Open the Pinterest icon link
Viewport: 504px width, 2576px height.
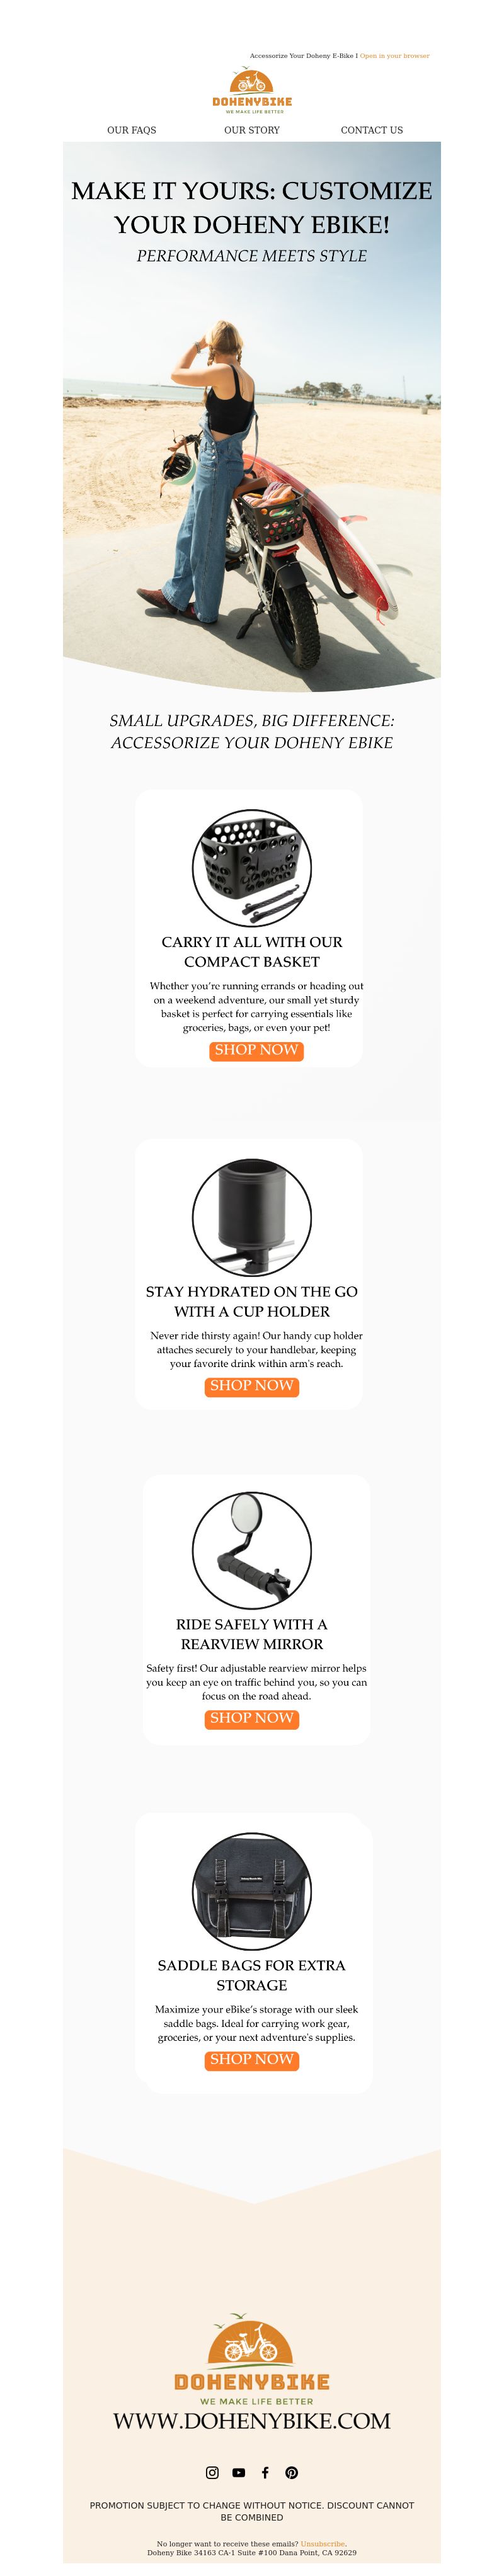pyautogui.click(x=291, y=2472)
